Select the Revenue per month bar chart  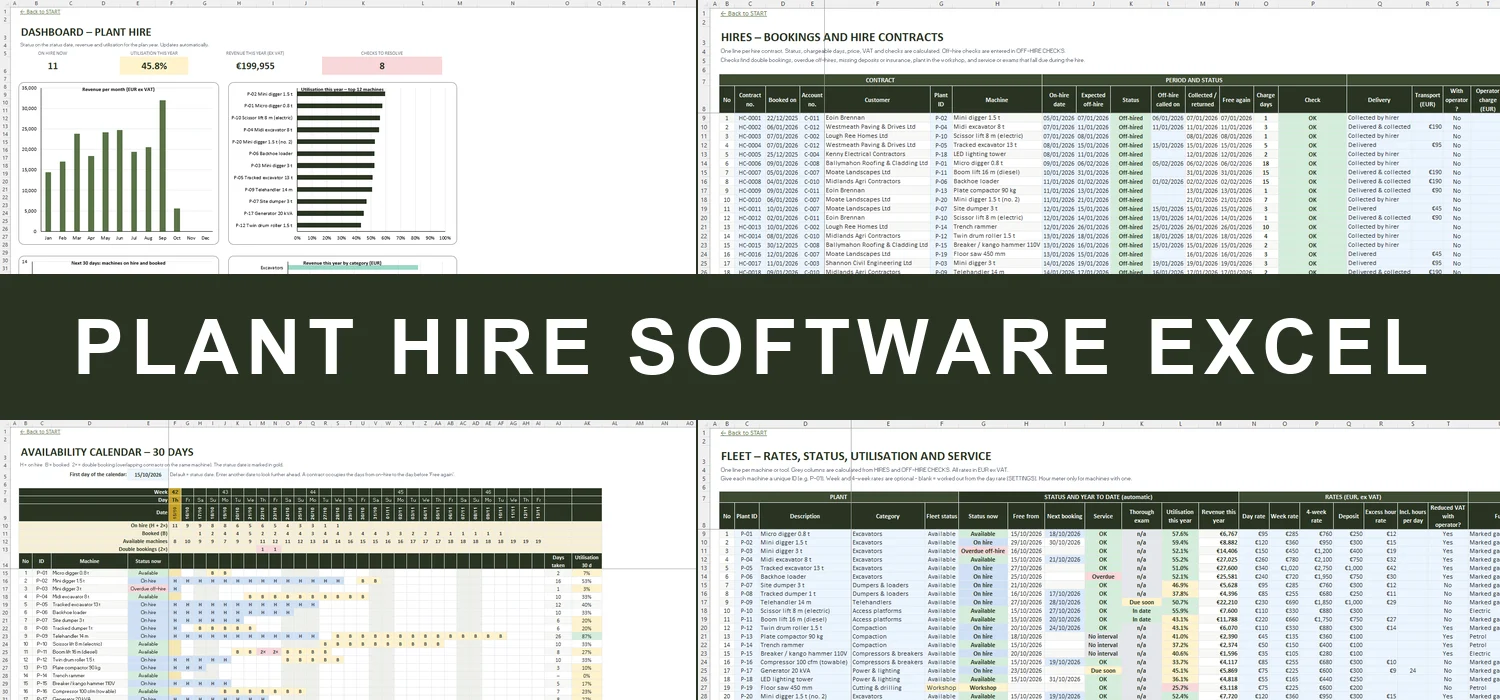pos(118,163)
